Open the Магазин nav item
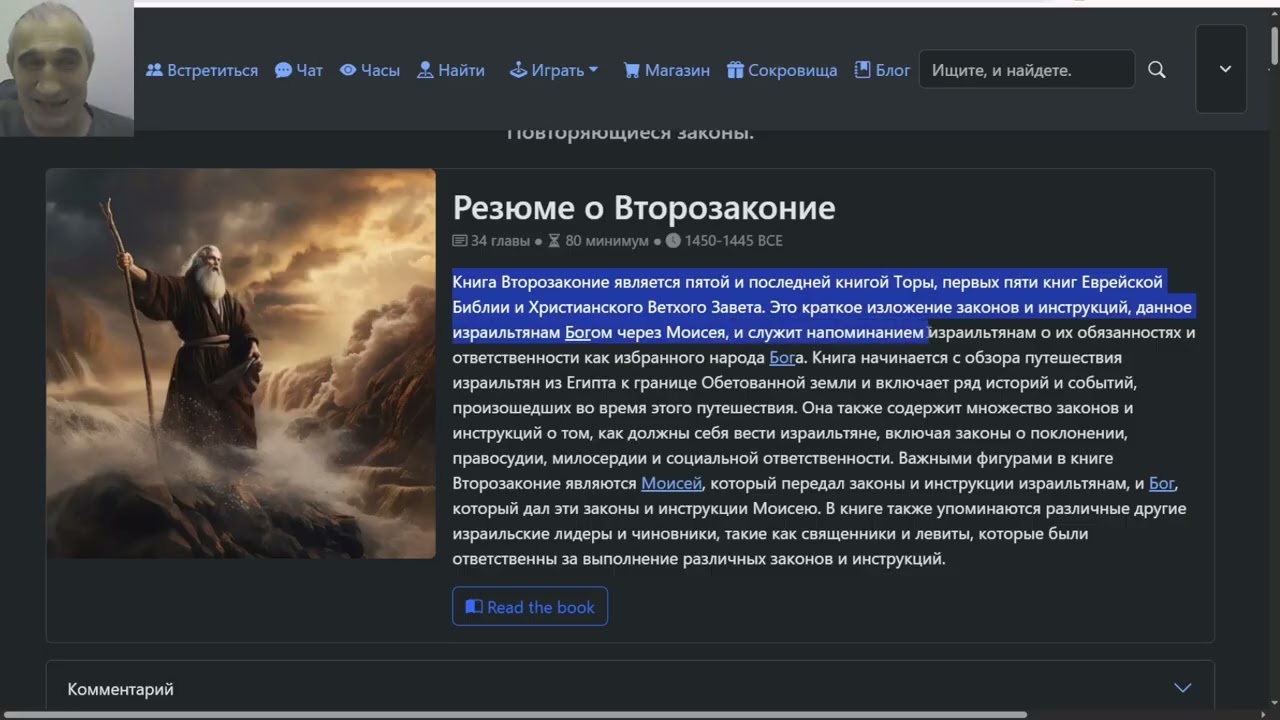Viewport: 1280px width, 720px height. 666,70
